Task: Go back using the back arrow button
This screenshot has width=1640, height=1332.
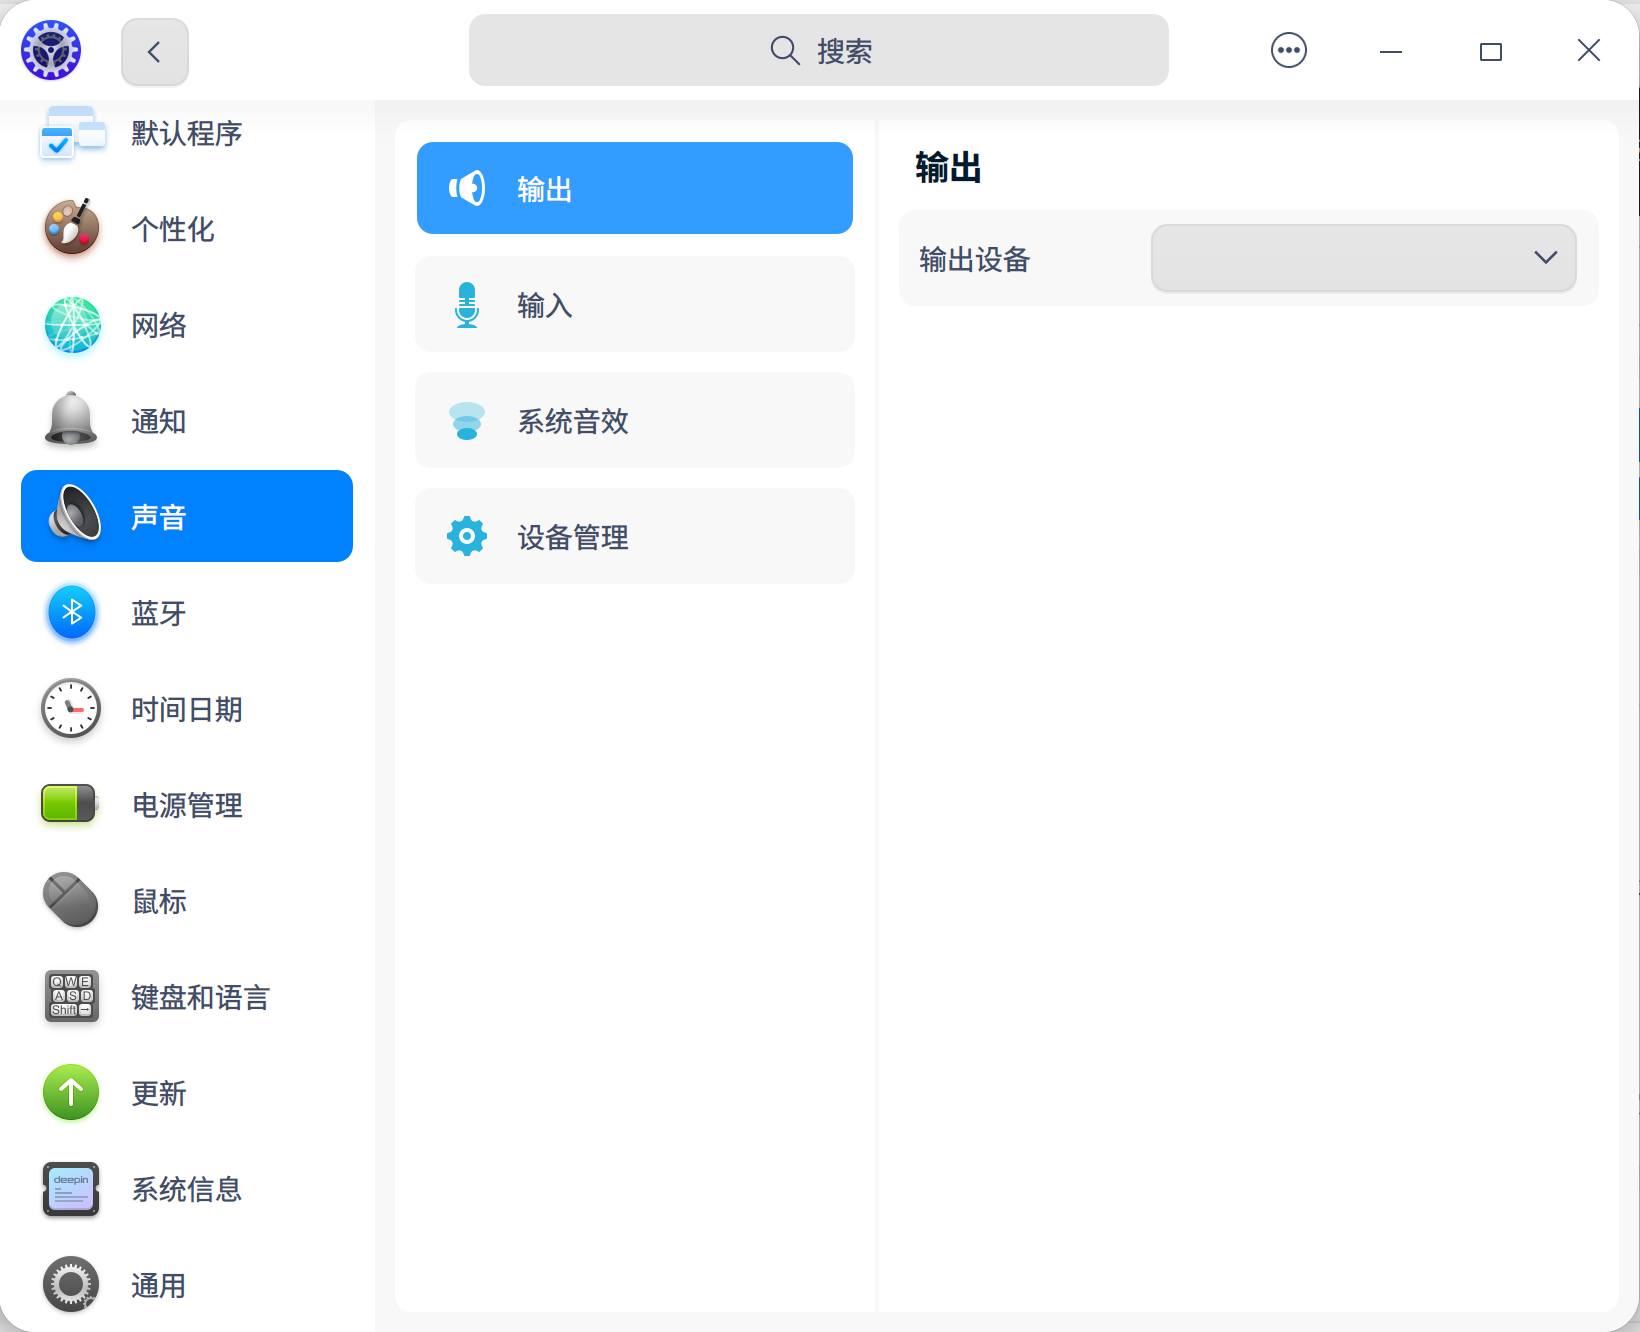Action: coord(154,51)
